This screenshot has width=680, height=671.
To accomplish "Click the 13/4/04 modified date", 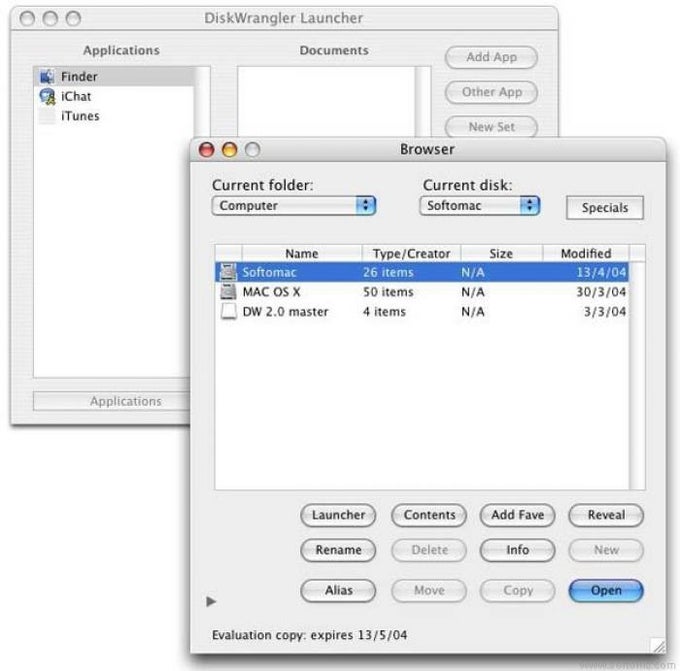I will (601, 272).
